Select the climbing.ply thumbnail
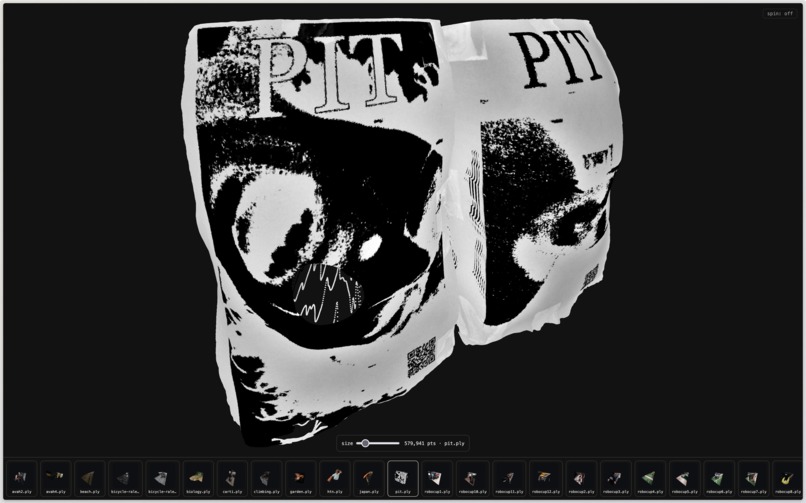The height and width of the screenshot is (503, 806). tap(266, 479)
